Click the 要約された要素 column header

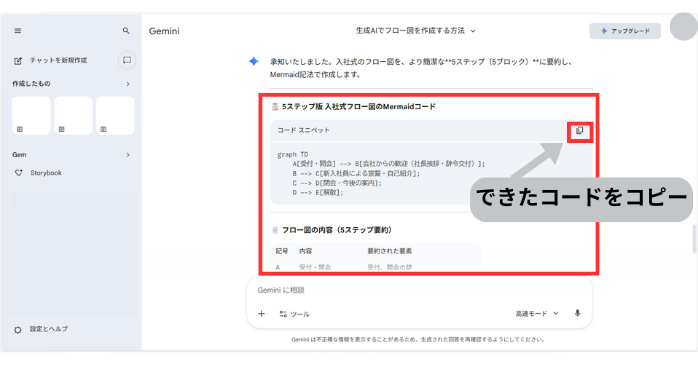click(x=390, y=251)
